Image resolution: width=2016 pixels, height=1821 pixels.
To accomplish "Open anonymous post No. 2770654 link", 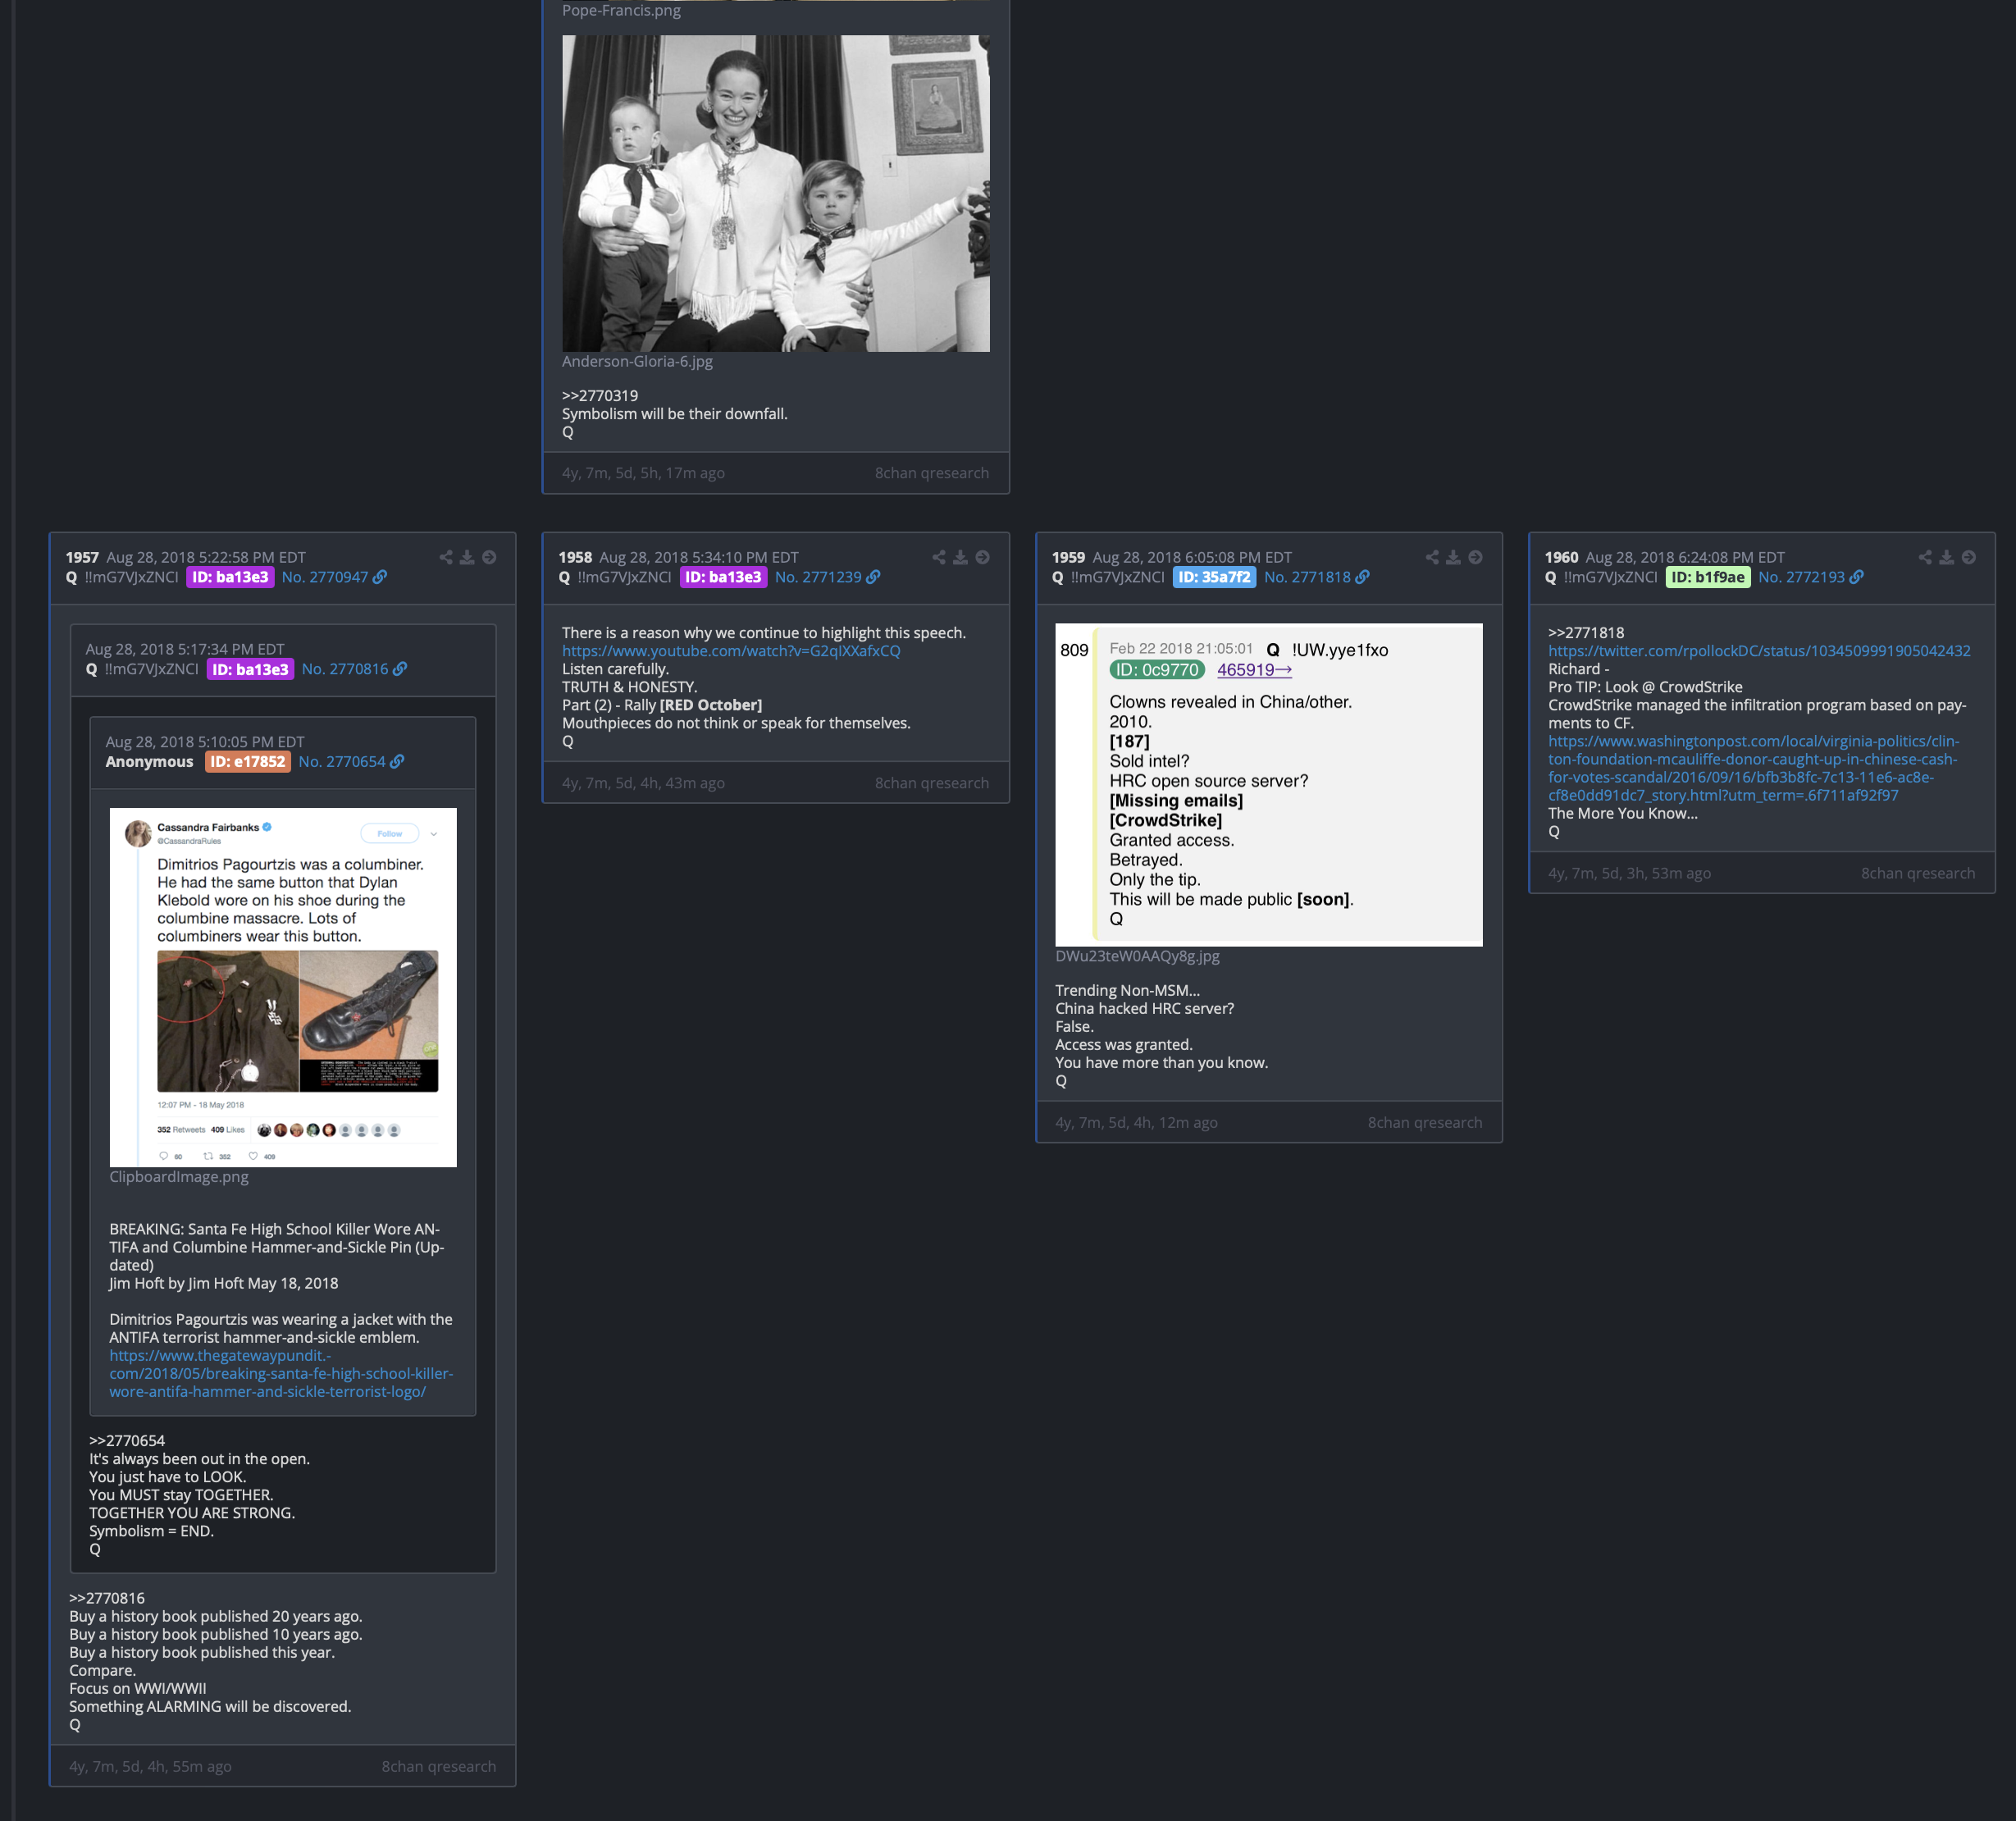I will pos(342,761).
